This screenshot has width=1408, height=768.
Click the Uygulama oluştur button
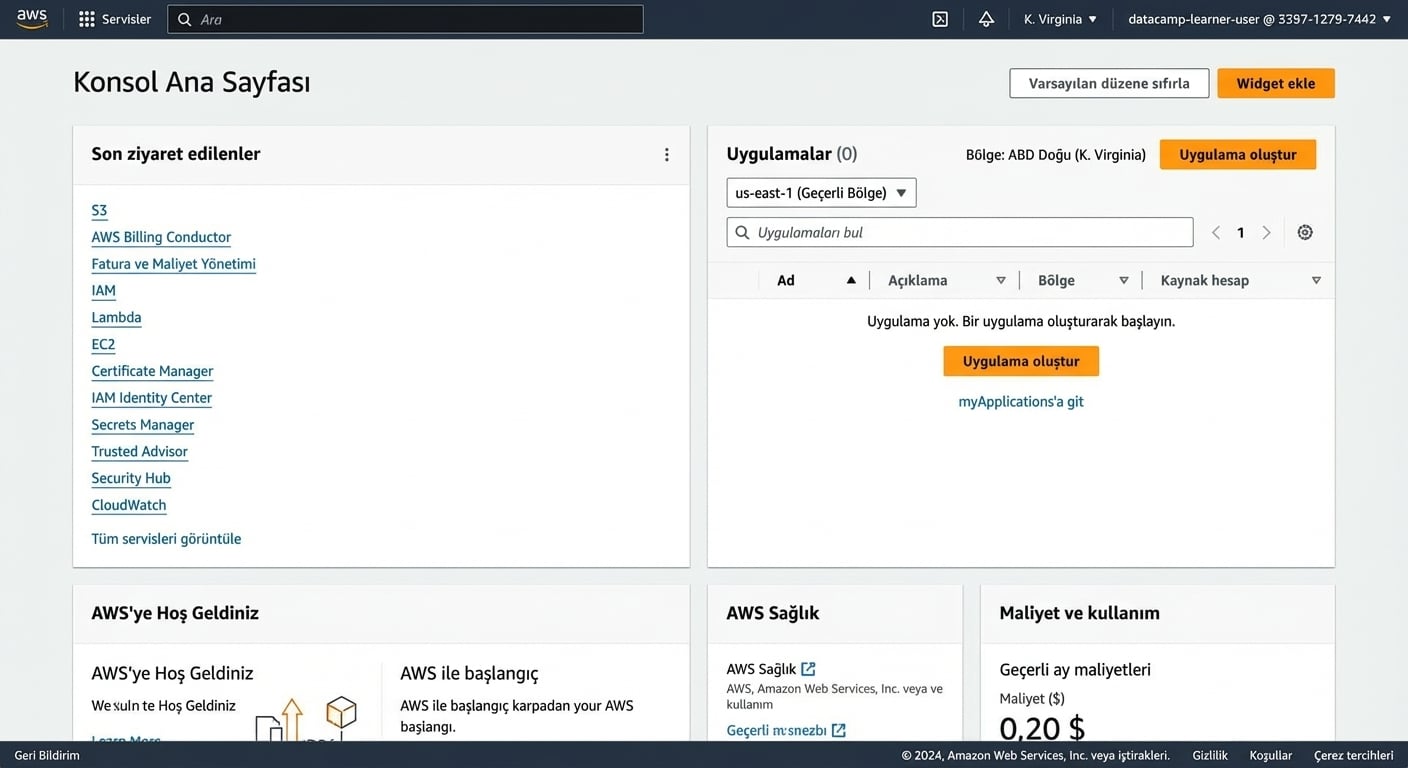1238,154
